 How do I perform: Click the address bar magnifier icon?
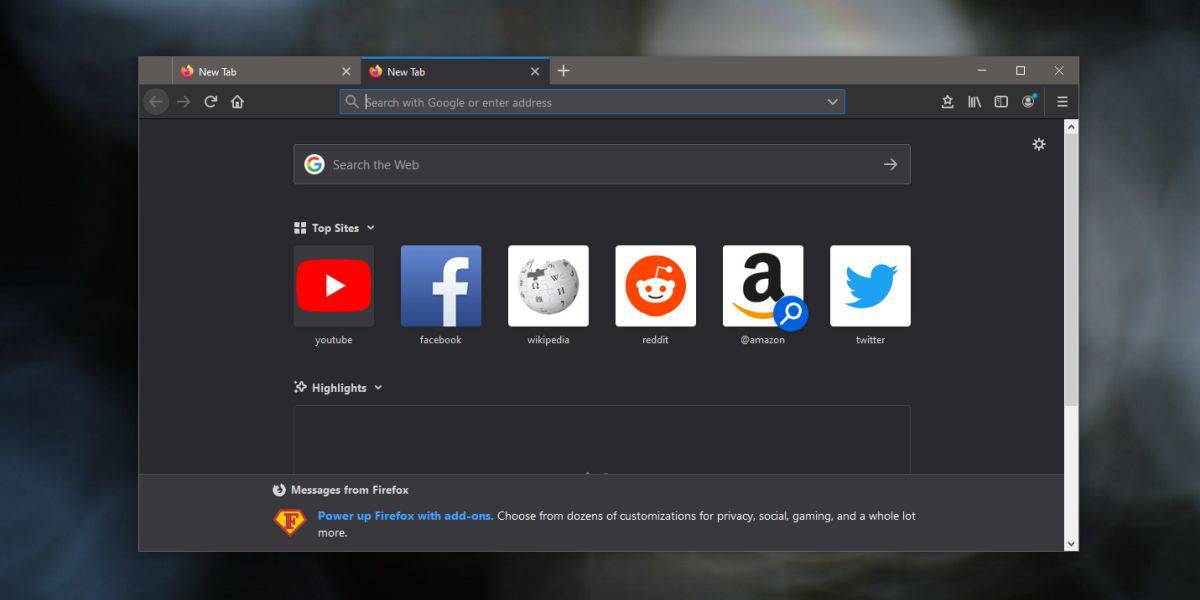tap(352, 102)
